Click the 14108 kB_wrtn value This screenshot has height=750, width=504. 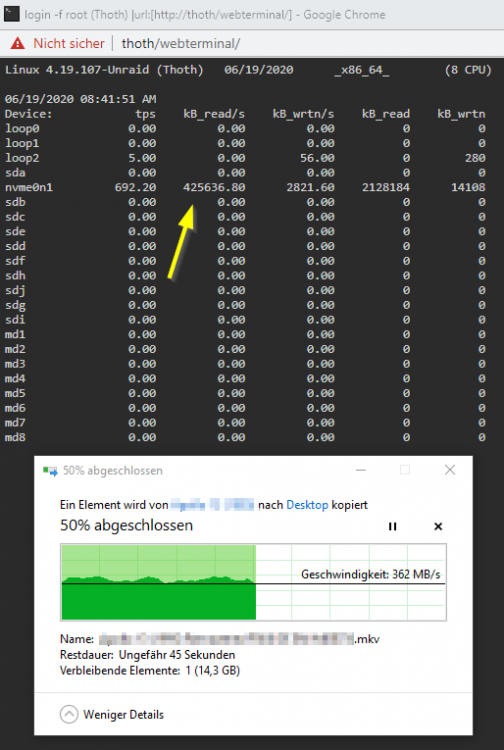pos(468,187)
